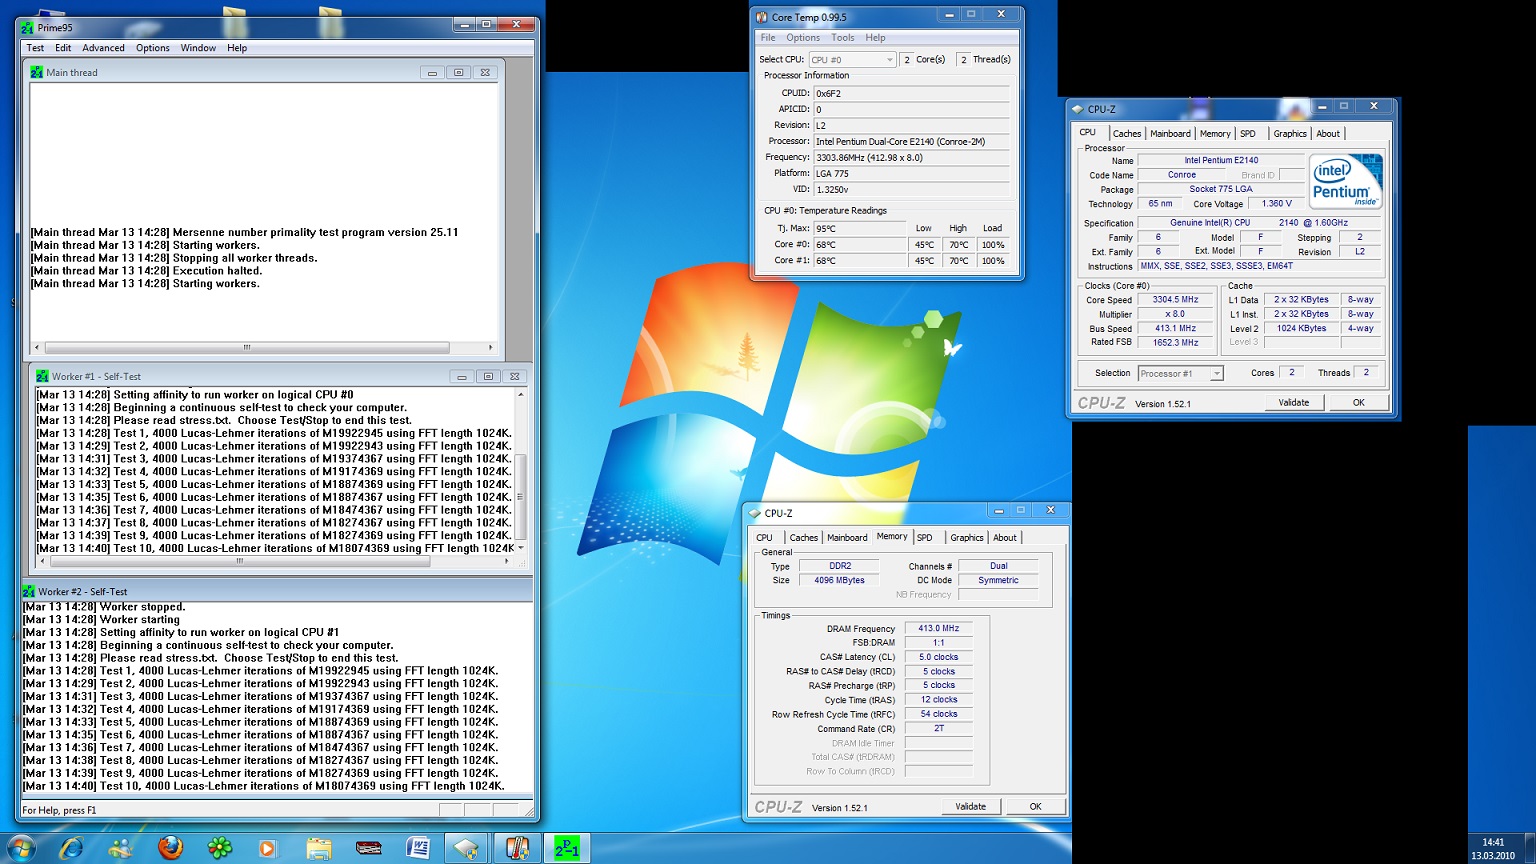Switch to CPU tab in lower CPU-Z
1536x864 pixels.
coord(764,538)
